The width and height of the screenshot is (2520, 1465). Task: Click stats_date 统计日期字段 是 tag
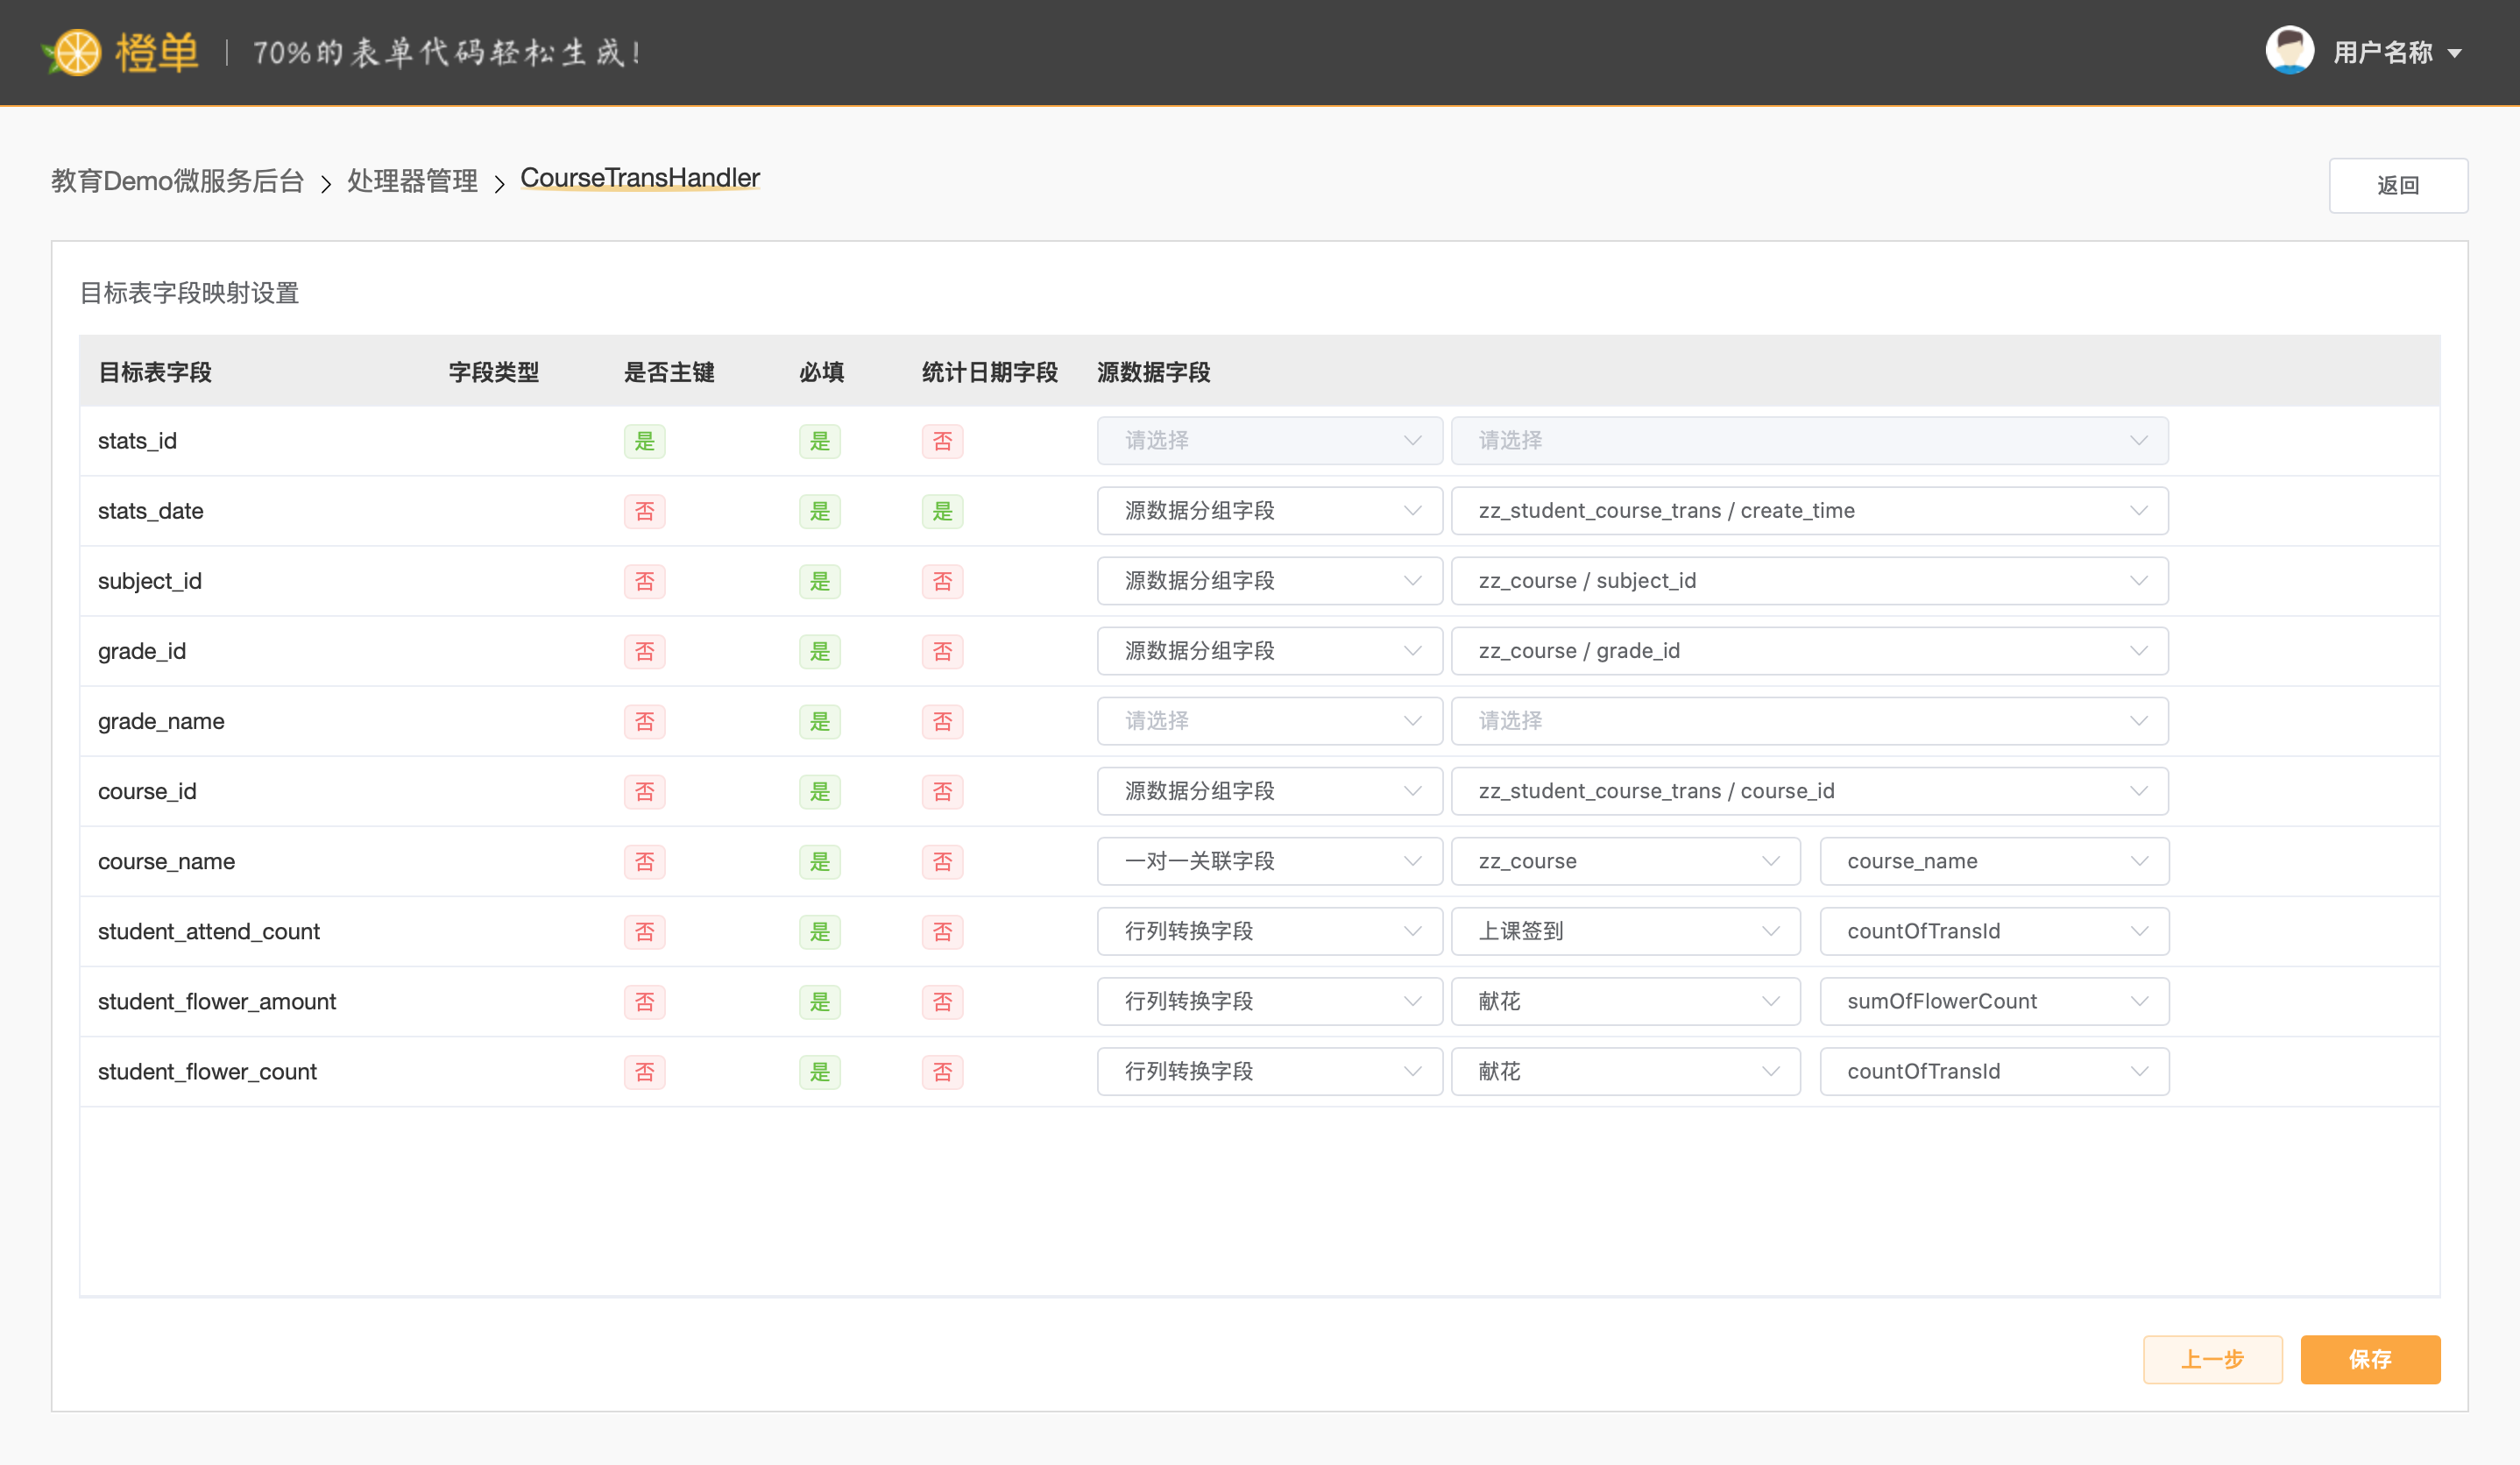[942, 511]
